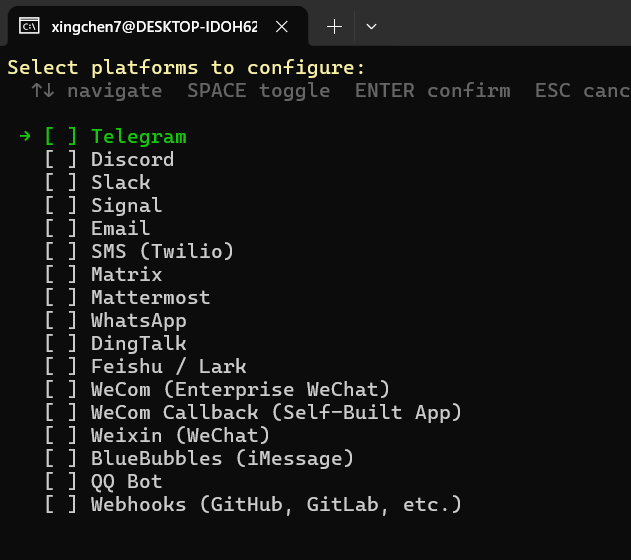Toggle the Slack checkbox
631x560 pixels.
[x=60, y=182]
